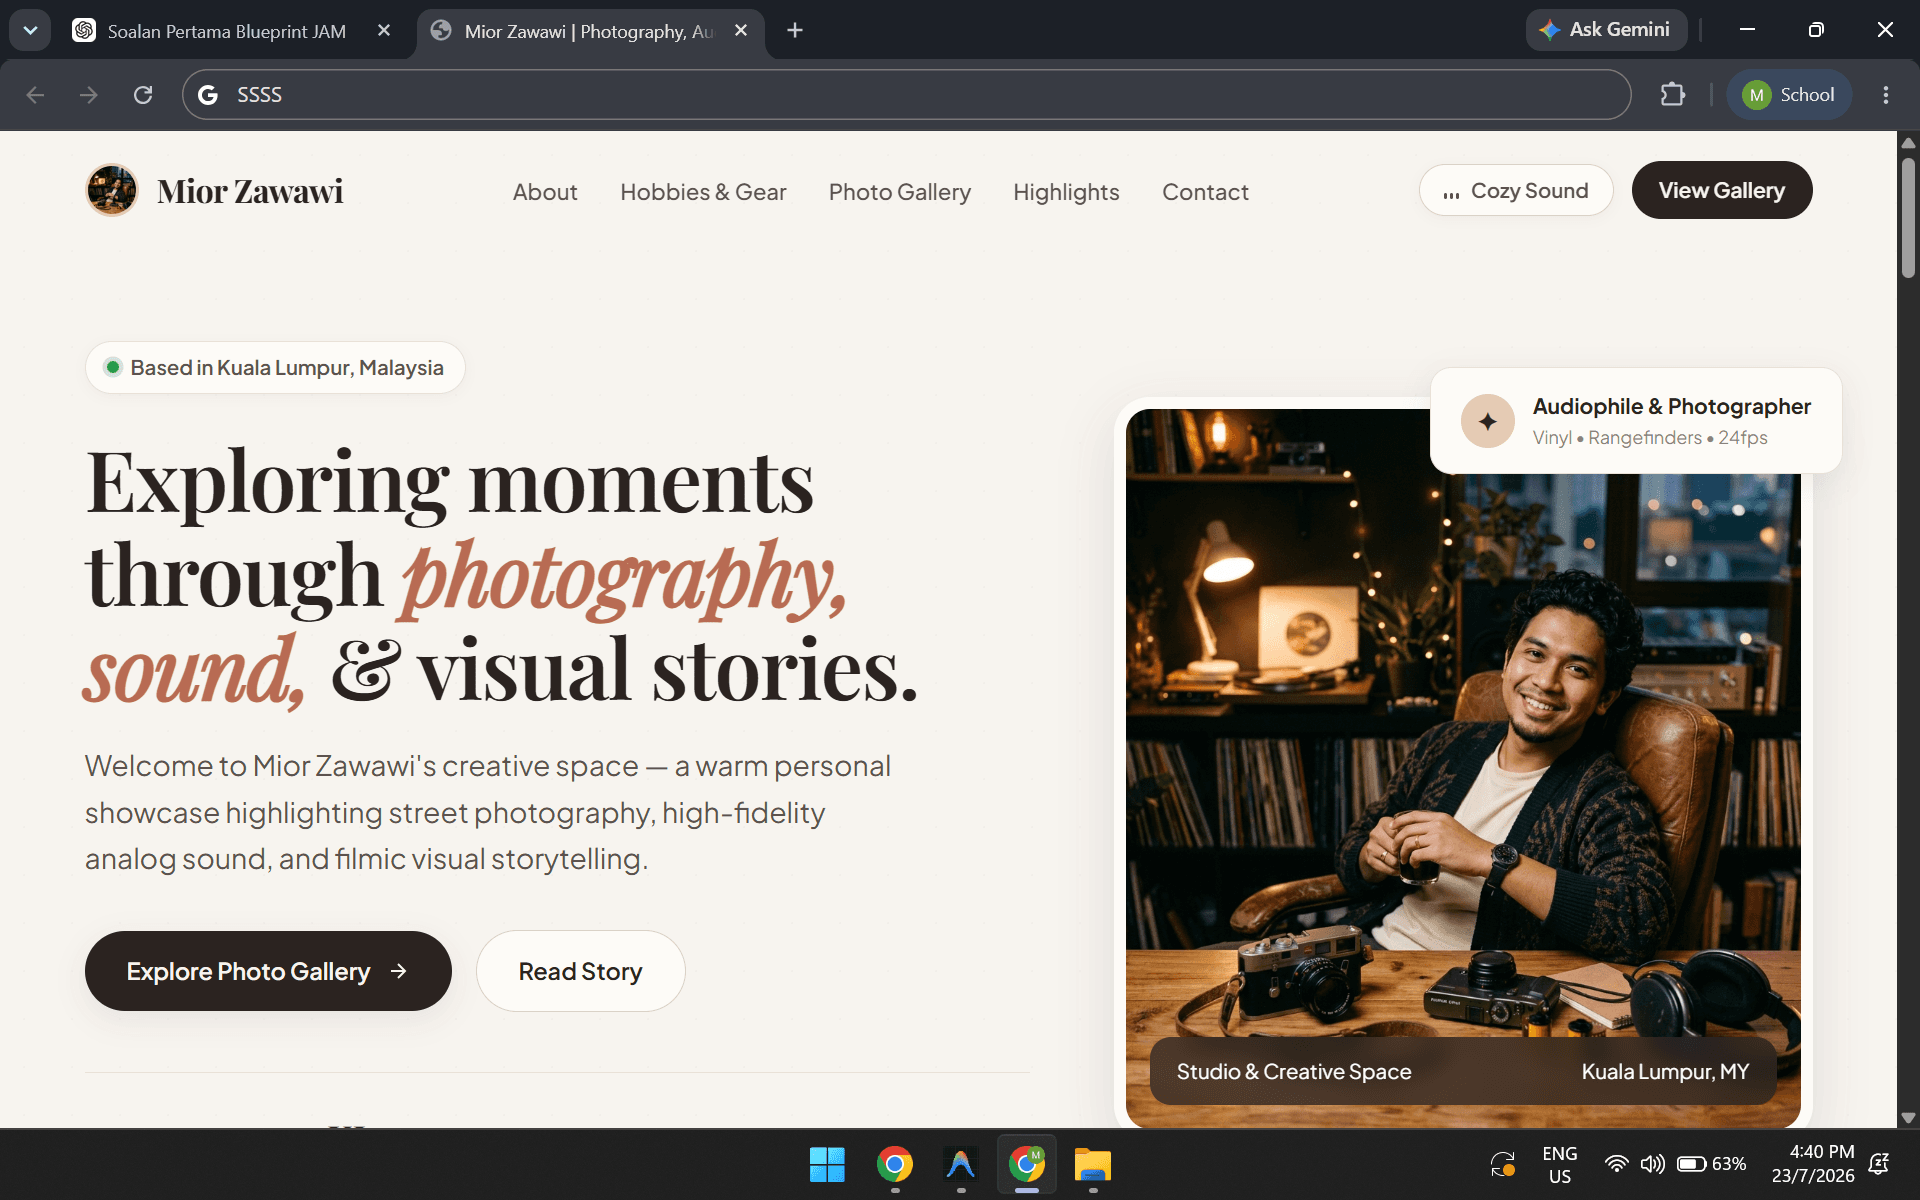Open the clock showing 4:40 PM

pos(1813,1164)
